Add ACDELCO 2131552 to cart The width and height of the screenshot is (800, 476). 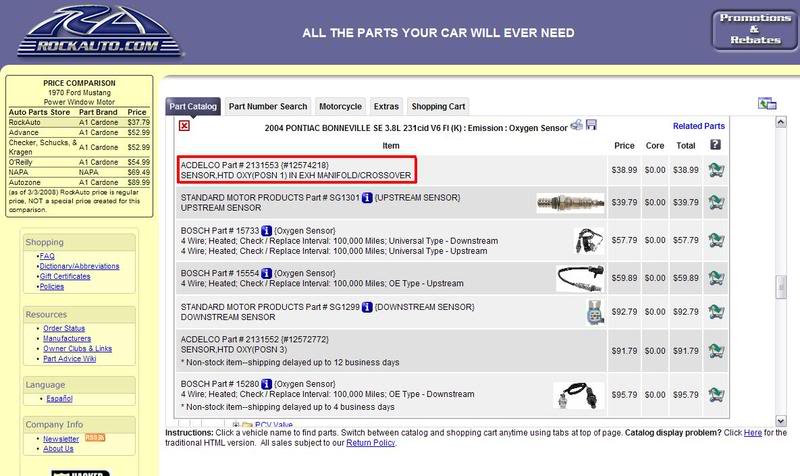click(x=716, y=350)
